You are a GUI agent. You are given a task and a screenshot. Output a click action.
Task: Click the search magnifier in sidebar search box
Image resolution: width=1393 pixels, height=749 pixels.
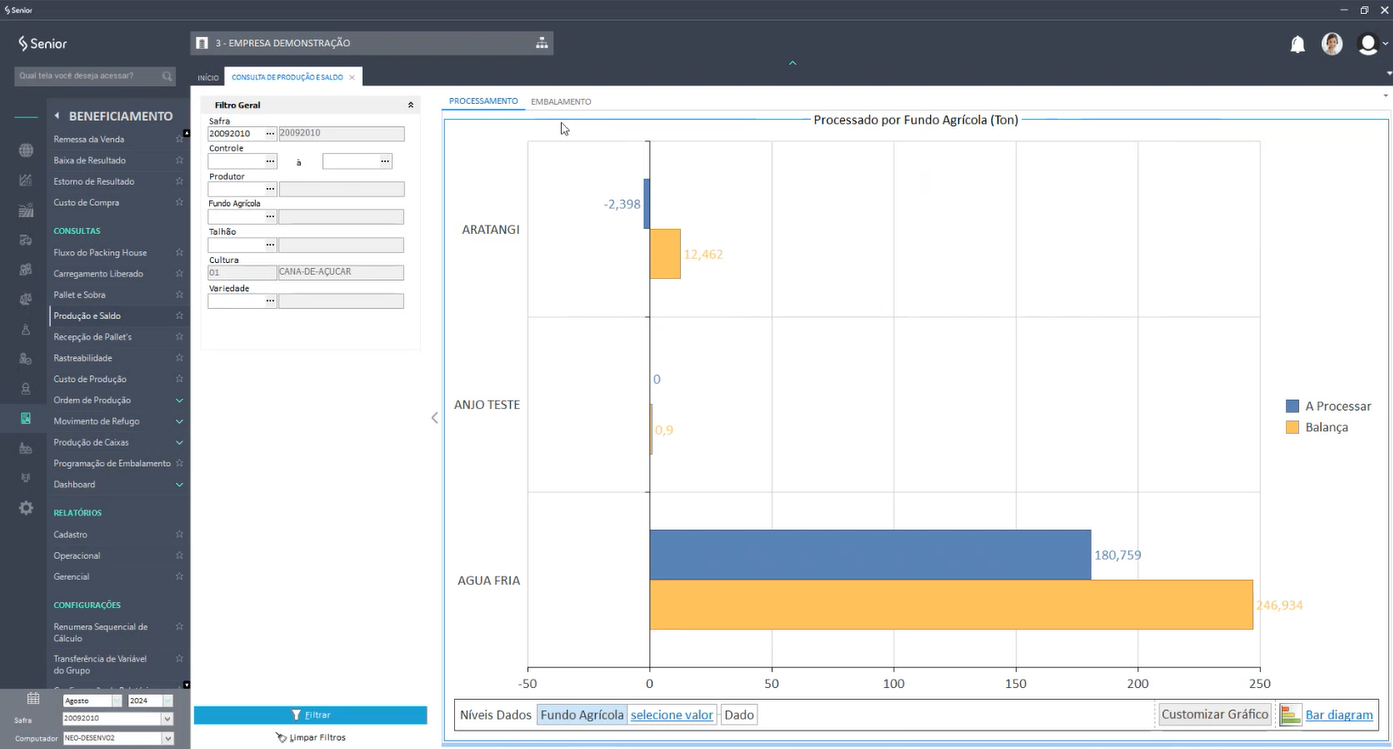[167, 76]
